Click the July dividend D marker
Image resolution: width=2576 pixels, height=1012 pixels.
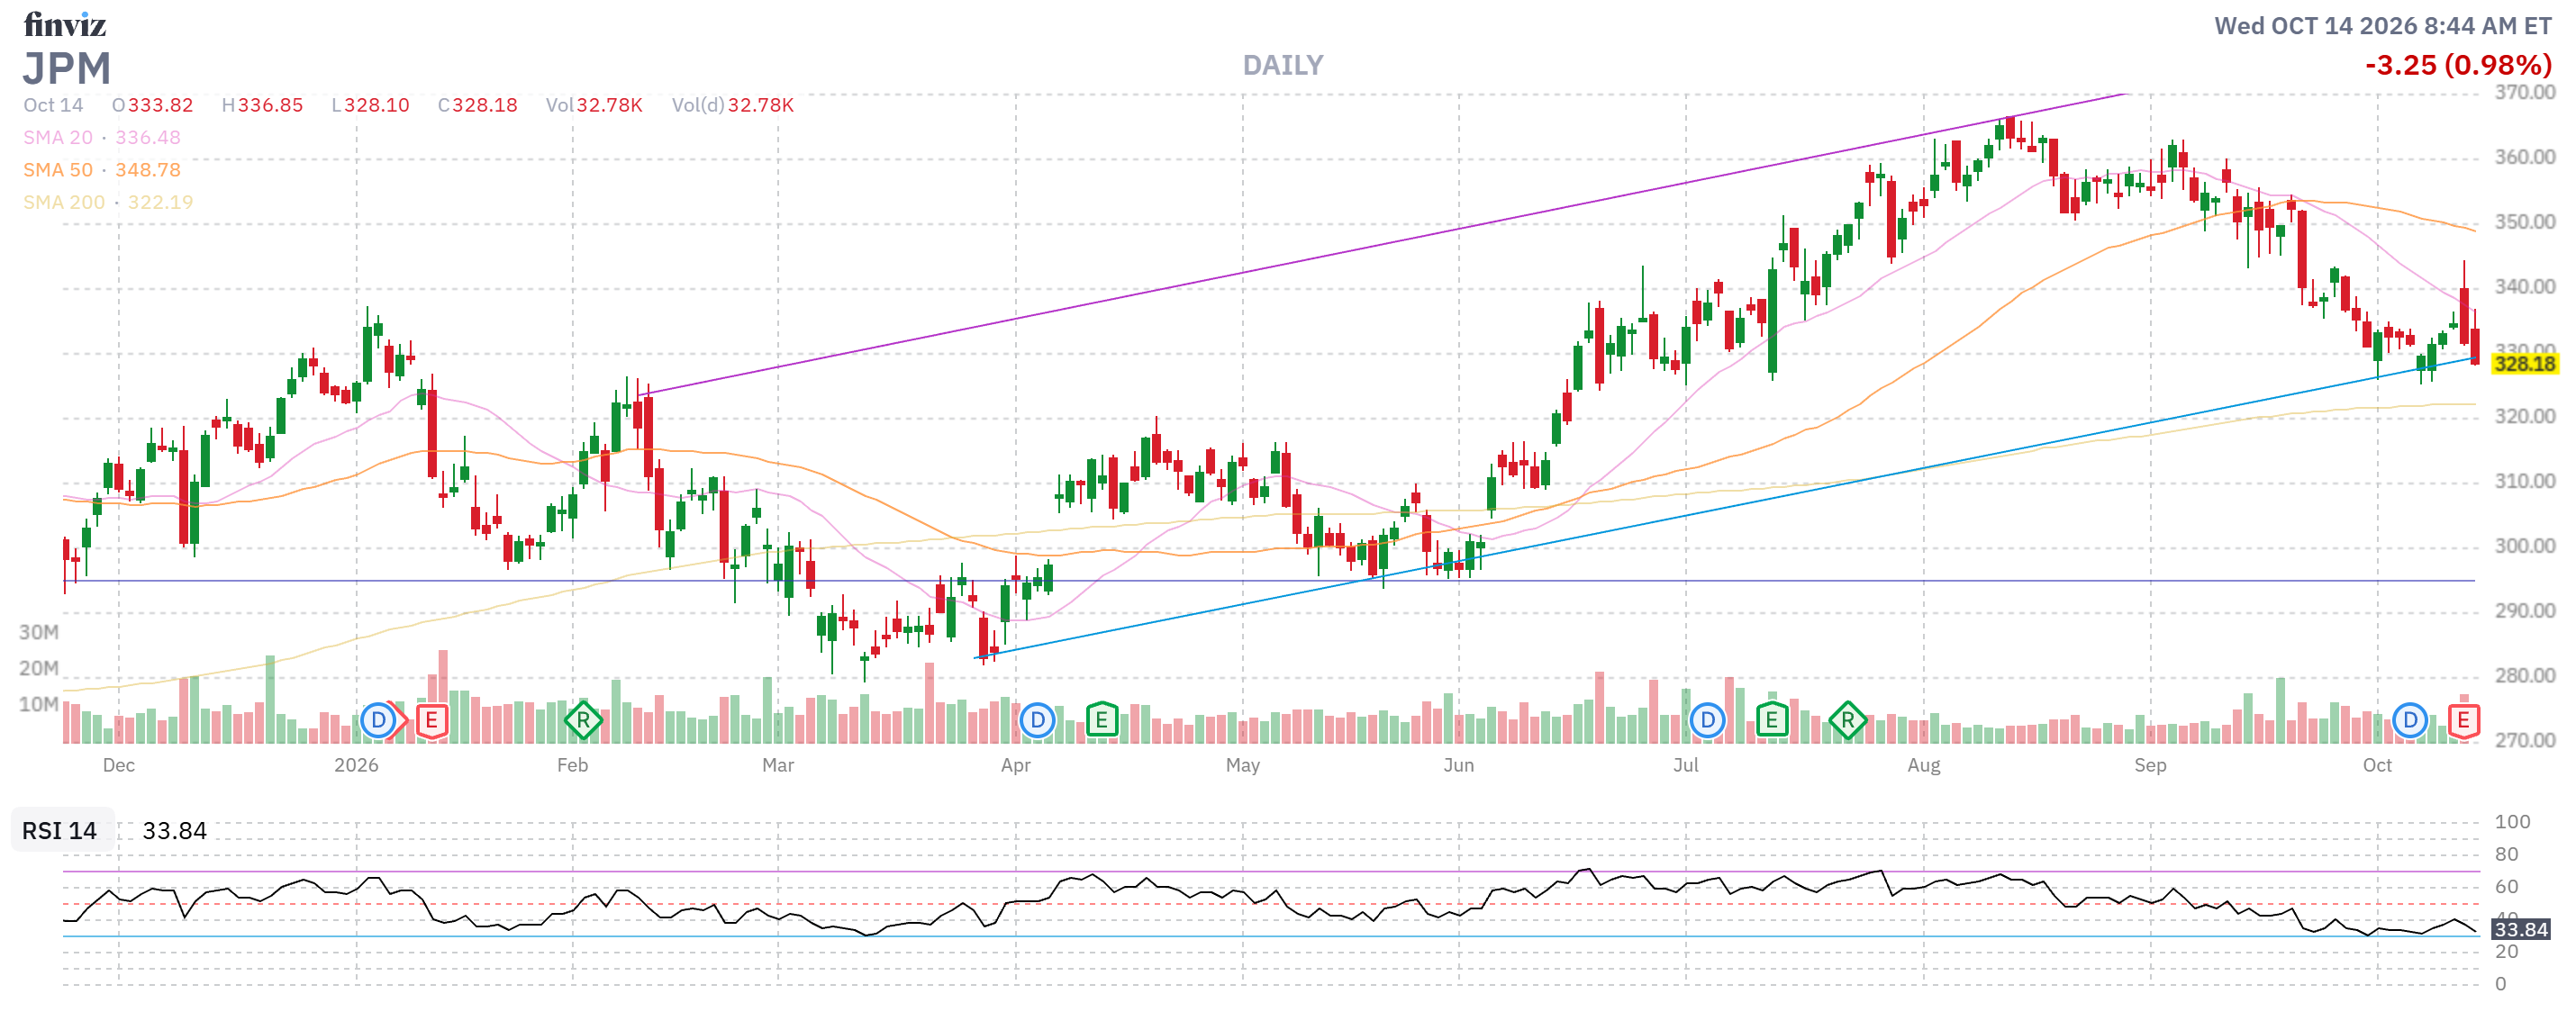click(1707, 720)
